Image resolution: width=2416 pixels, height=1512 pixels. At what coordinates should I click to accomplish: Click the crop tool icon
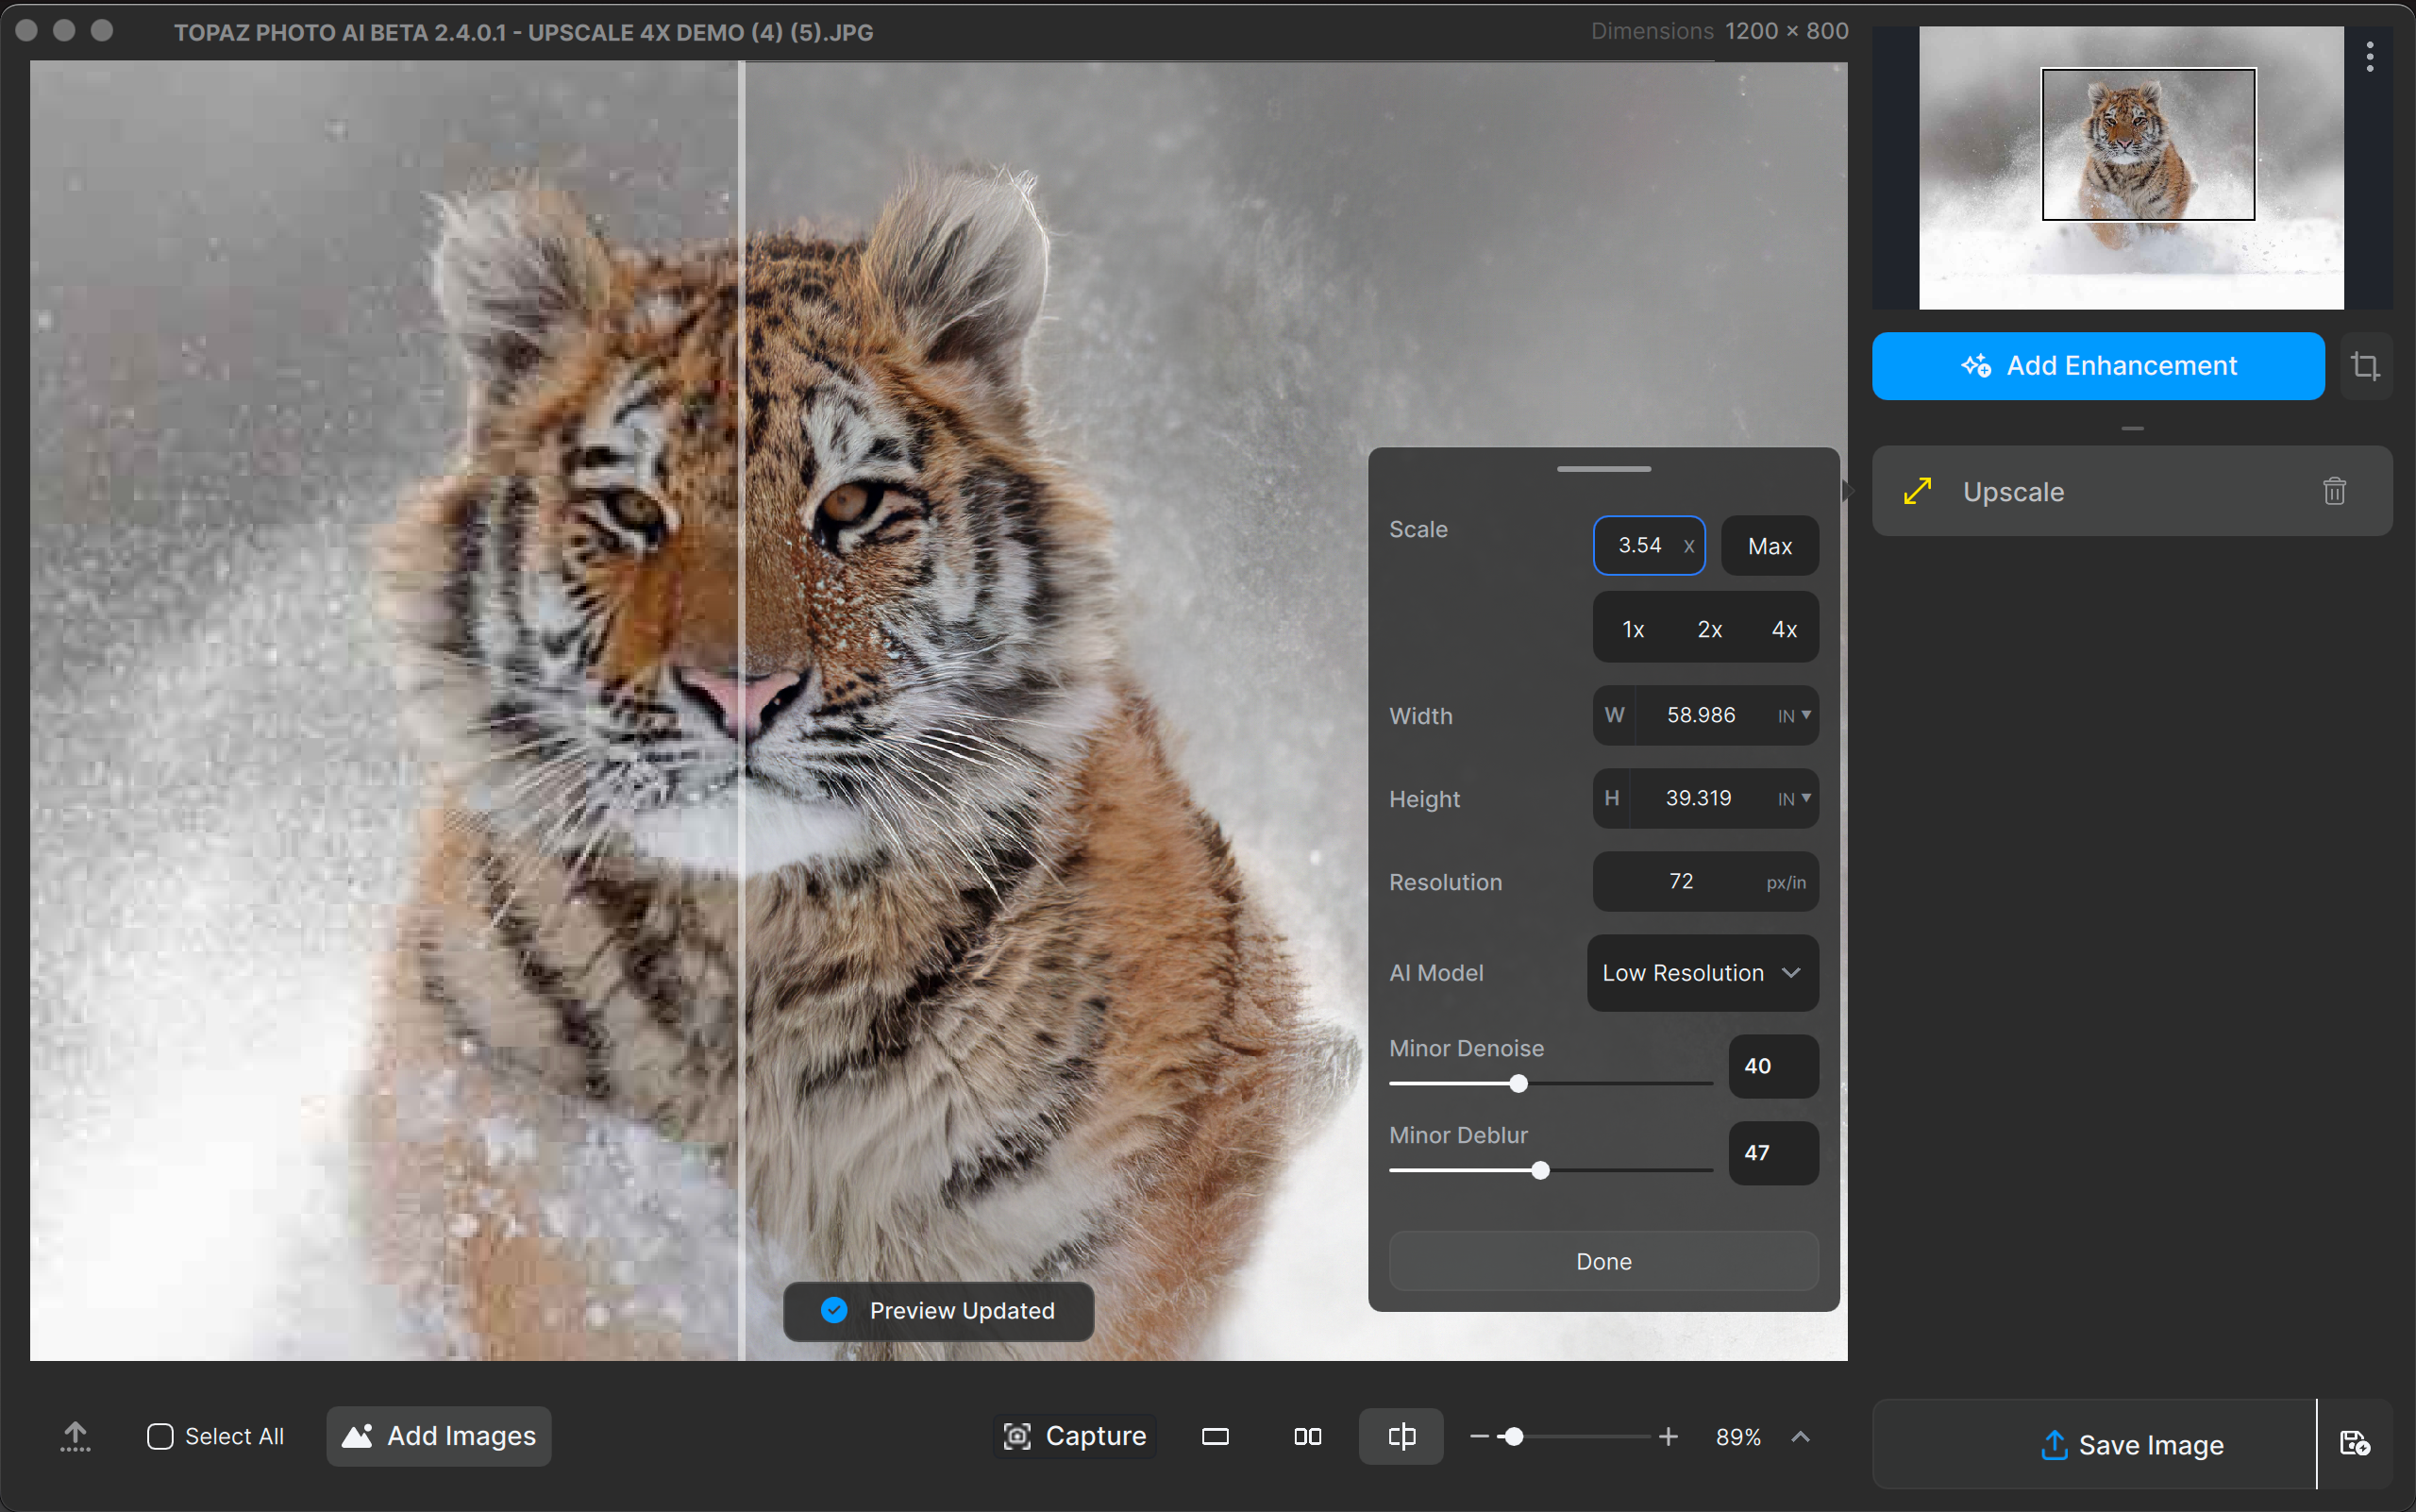pos(2365,366)
